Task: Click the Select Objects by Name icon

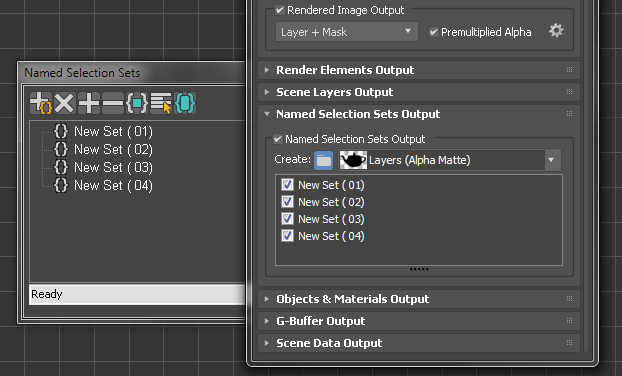Action: tap(161, 103)
